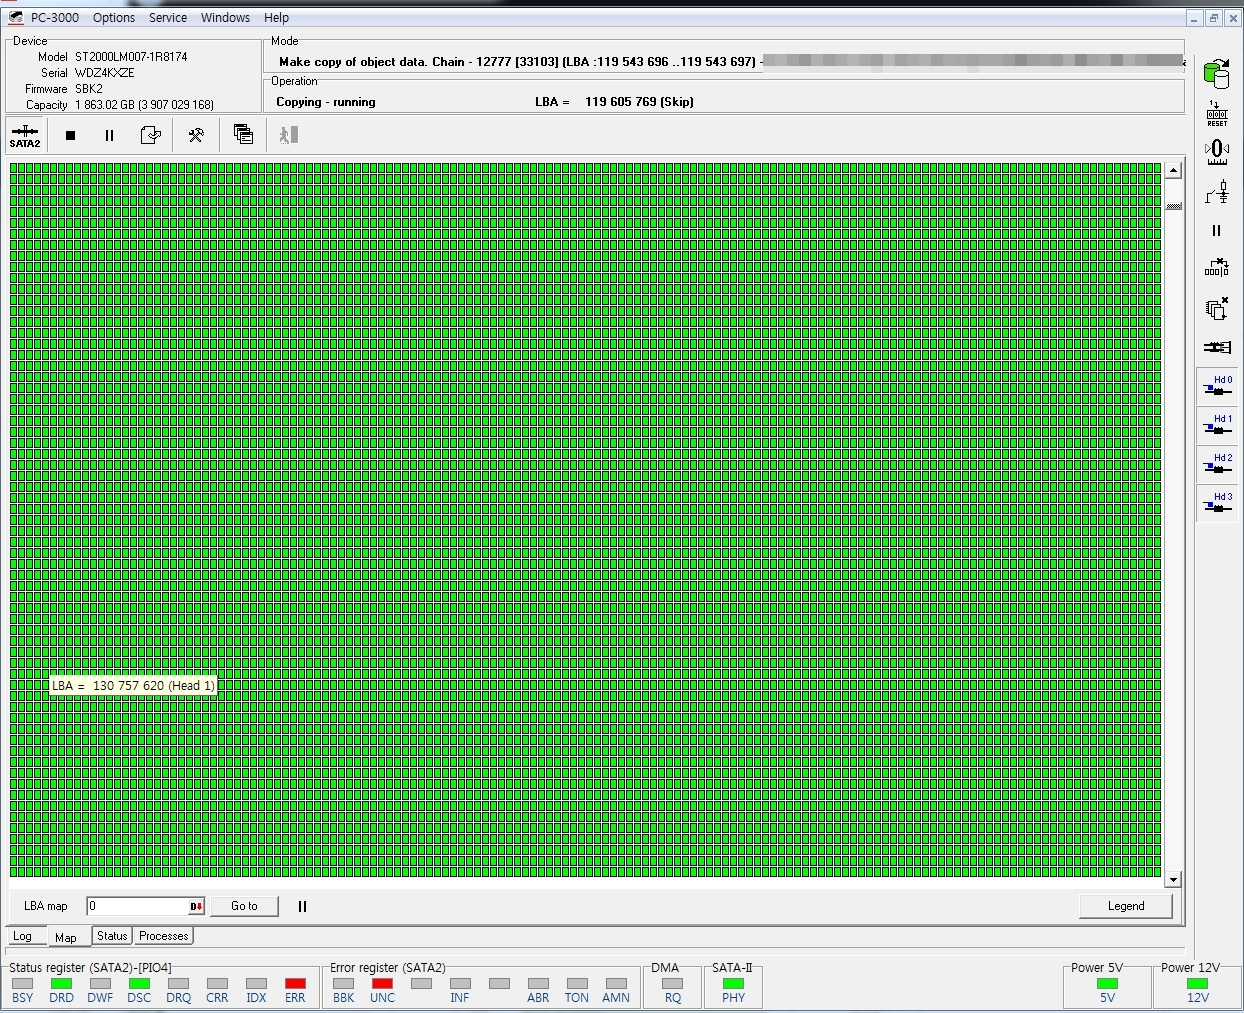1244x1013 pixels.
Task: Click the connector plug icon in the sidebar
Action: pyautogui.click(x=1217, y=347)
